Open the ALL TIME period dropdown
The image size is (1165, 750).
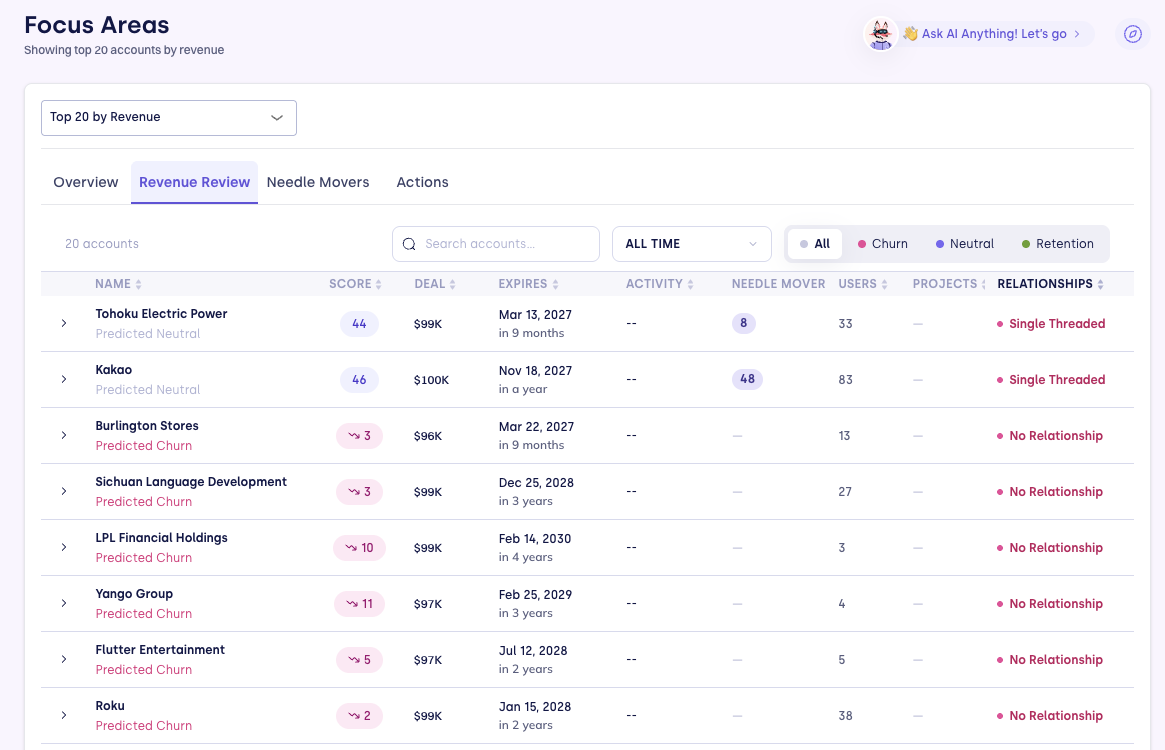tap(692, 244)
